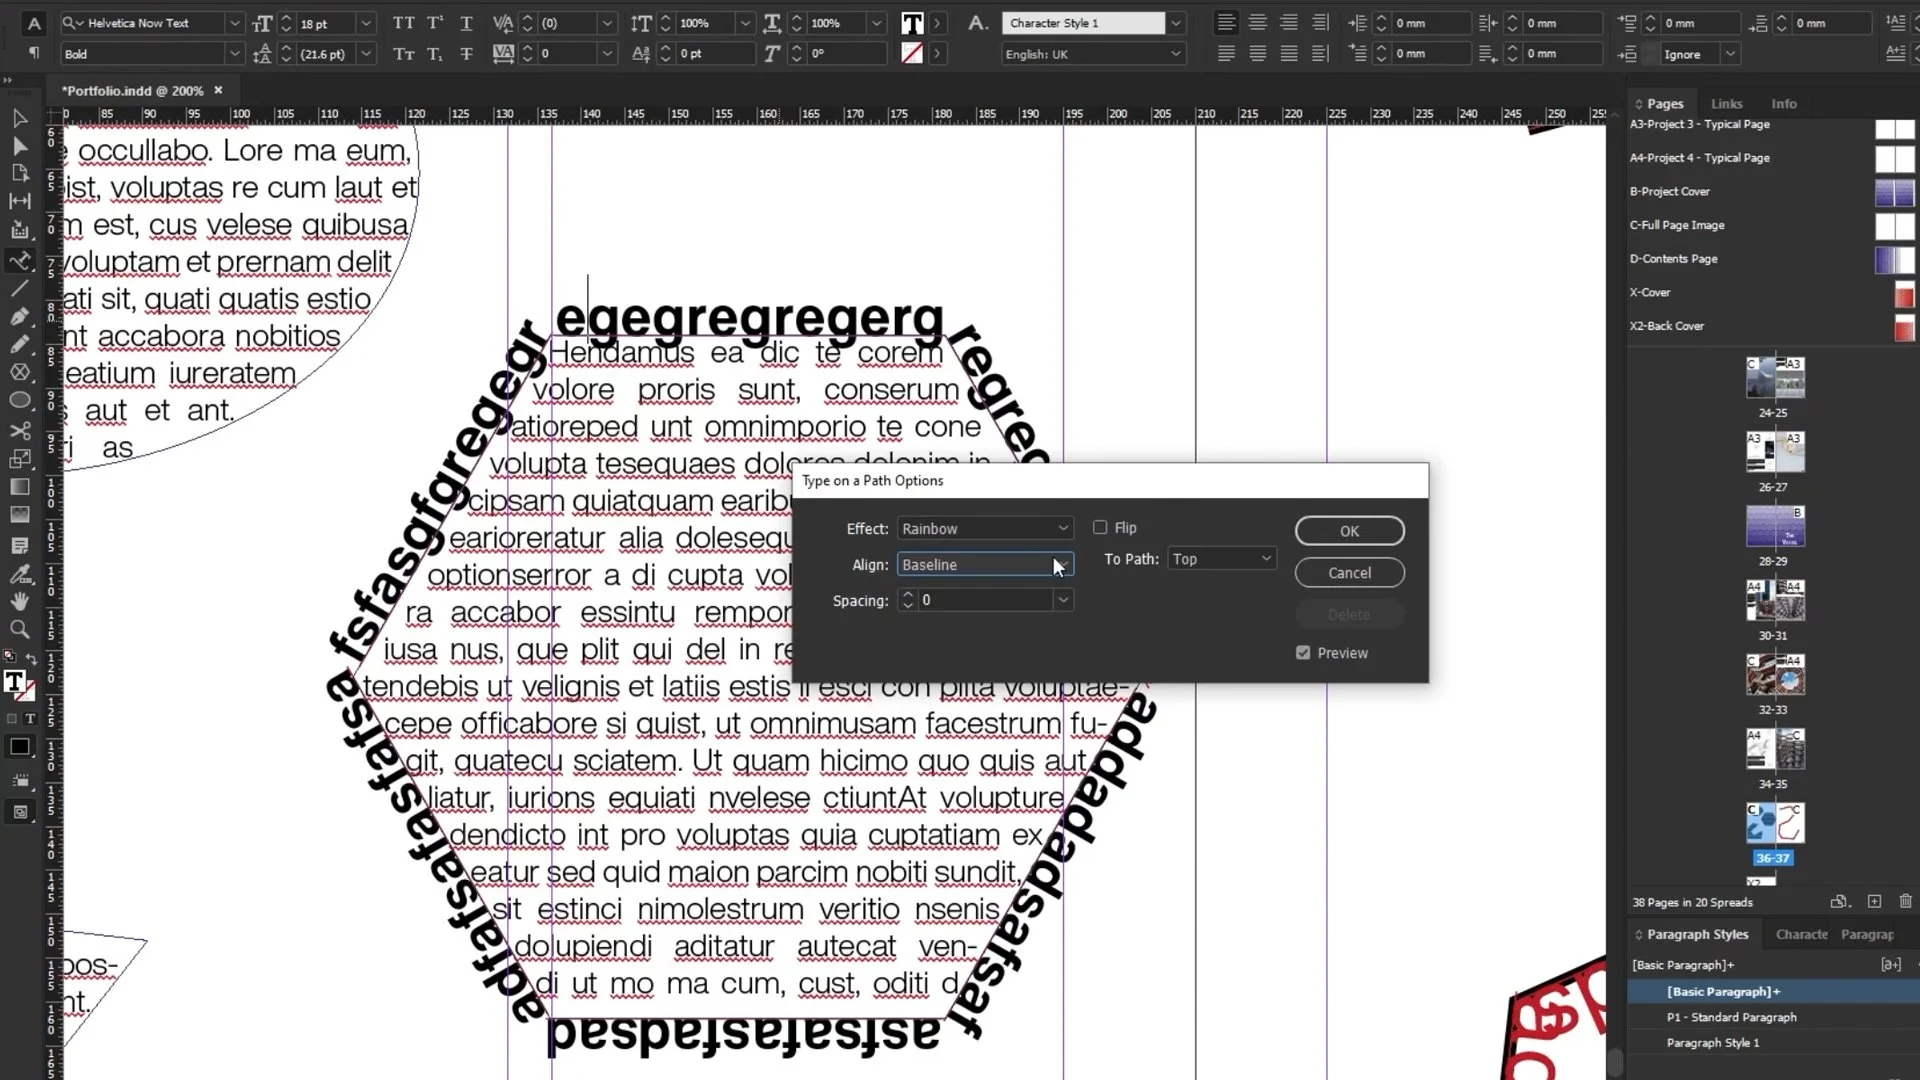Click Cancel in the dialog
Viewport: 1920px width, 1080px height.
[1349, 572]
